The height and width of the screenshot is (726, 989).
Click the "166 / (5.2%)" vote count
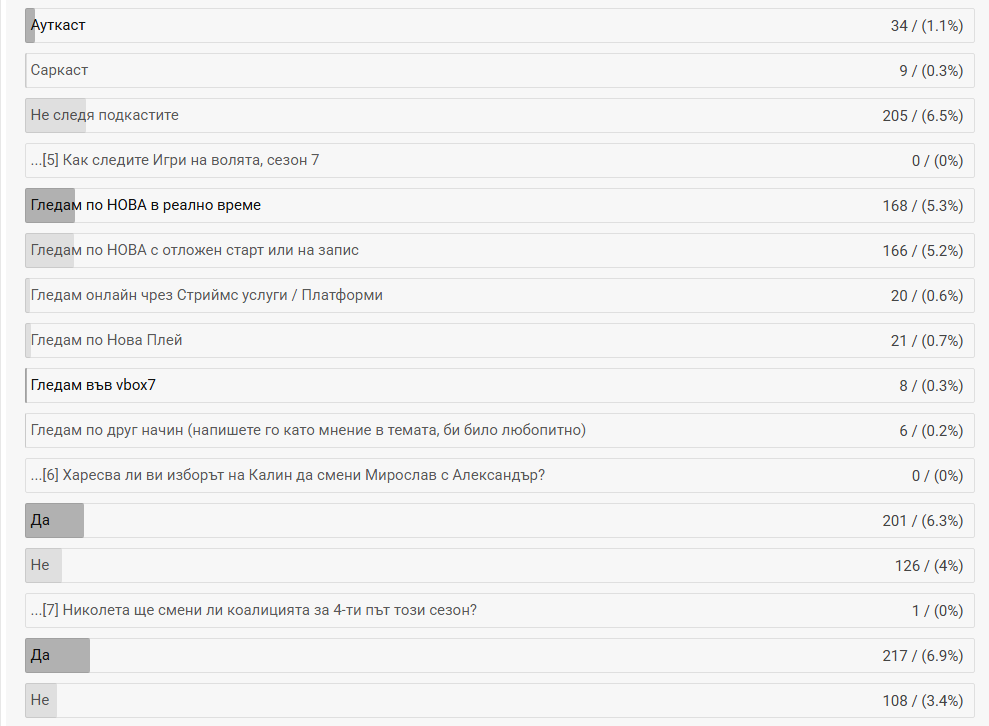(x=922, y=250)
